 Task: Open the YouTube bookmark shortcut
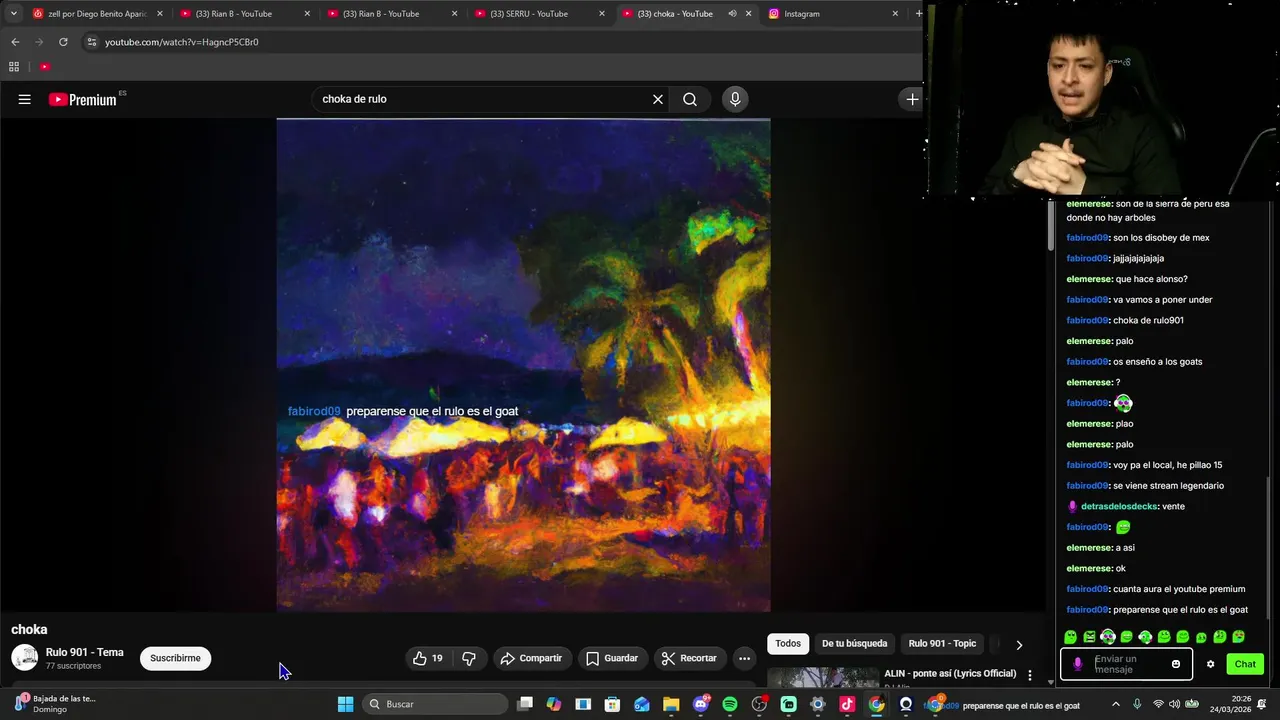pos(45,67)
